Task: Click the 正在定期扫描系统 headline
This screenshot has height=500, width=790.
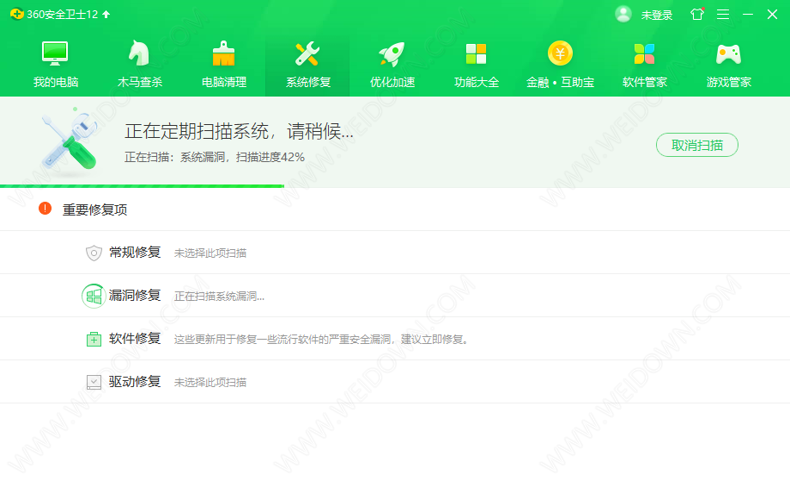Action: click(239, 131)
